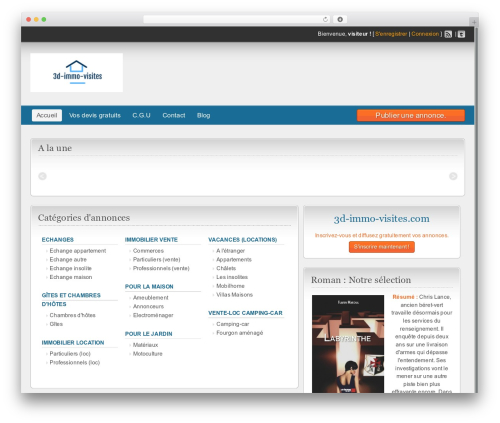Open Echange insolite category
500x423 pixels.
[70, 268]
